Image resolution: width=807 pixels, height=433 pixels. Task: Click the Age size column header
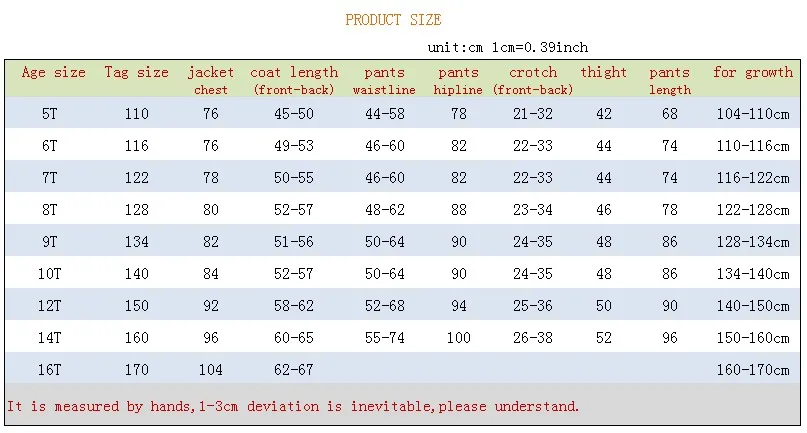point(54,72)
